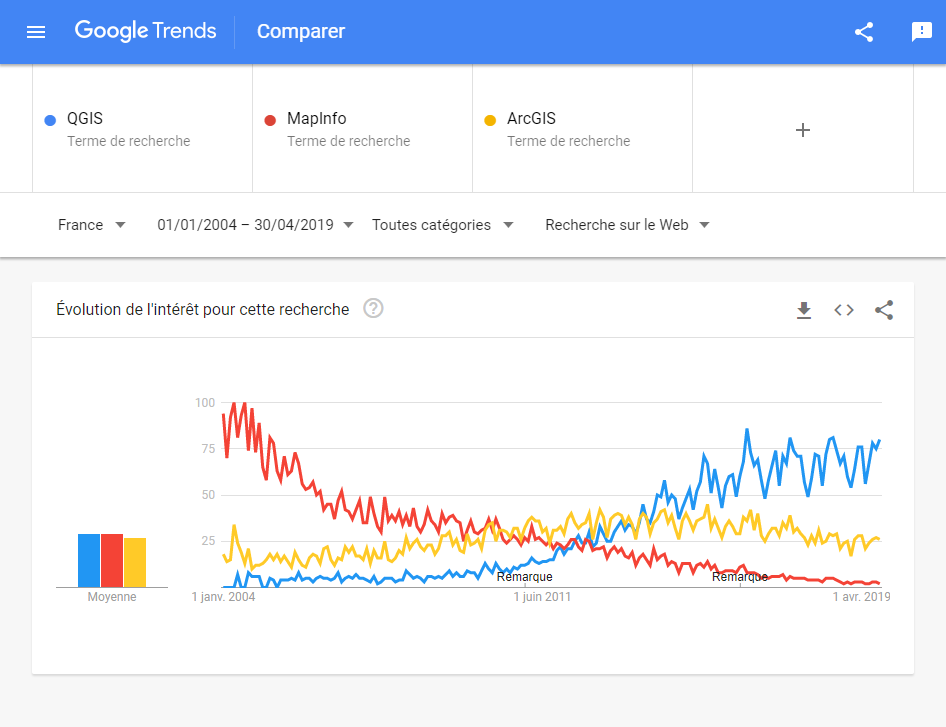Click the first Remarque note near 2011
Image resolution: width=946 pixels, height=727 pixels.
(524, 577)
